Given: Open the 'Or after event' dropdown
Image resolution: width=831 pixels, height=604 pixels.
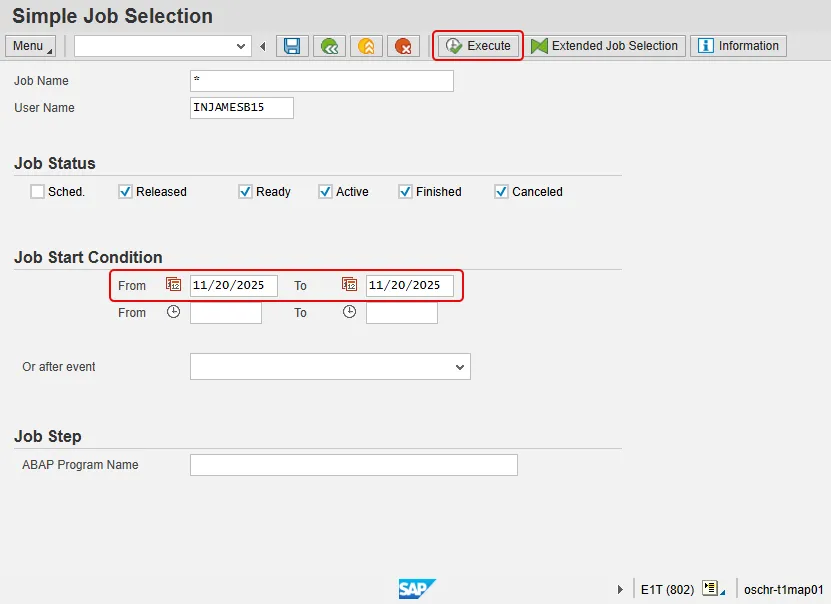Looking at the screenshot, I should pyautogui.click(x=460, y=367).
